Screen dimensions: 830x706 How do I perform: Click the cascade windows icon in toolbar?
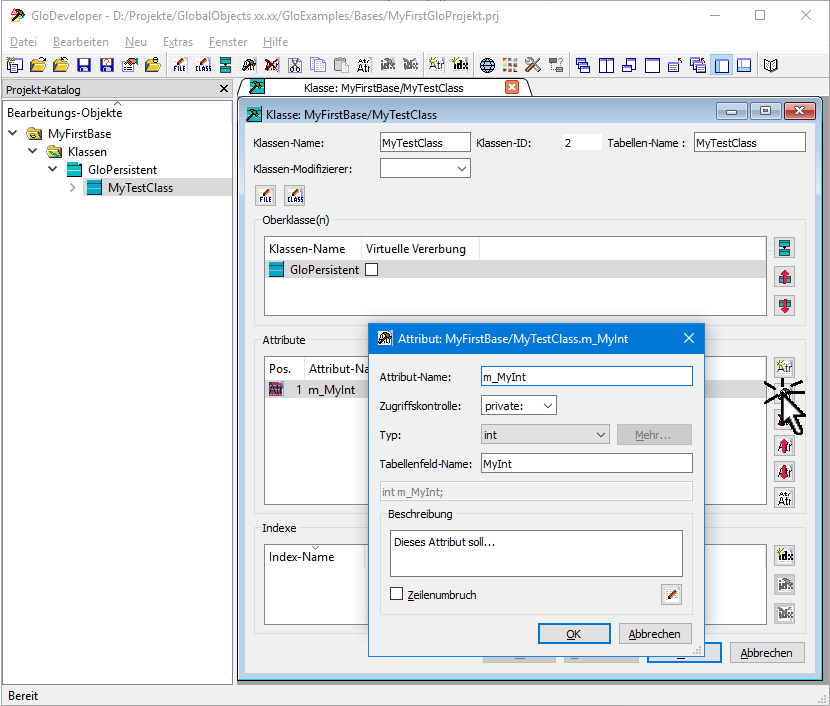coord(583,65)
